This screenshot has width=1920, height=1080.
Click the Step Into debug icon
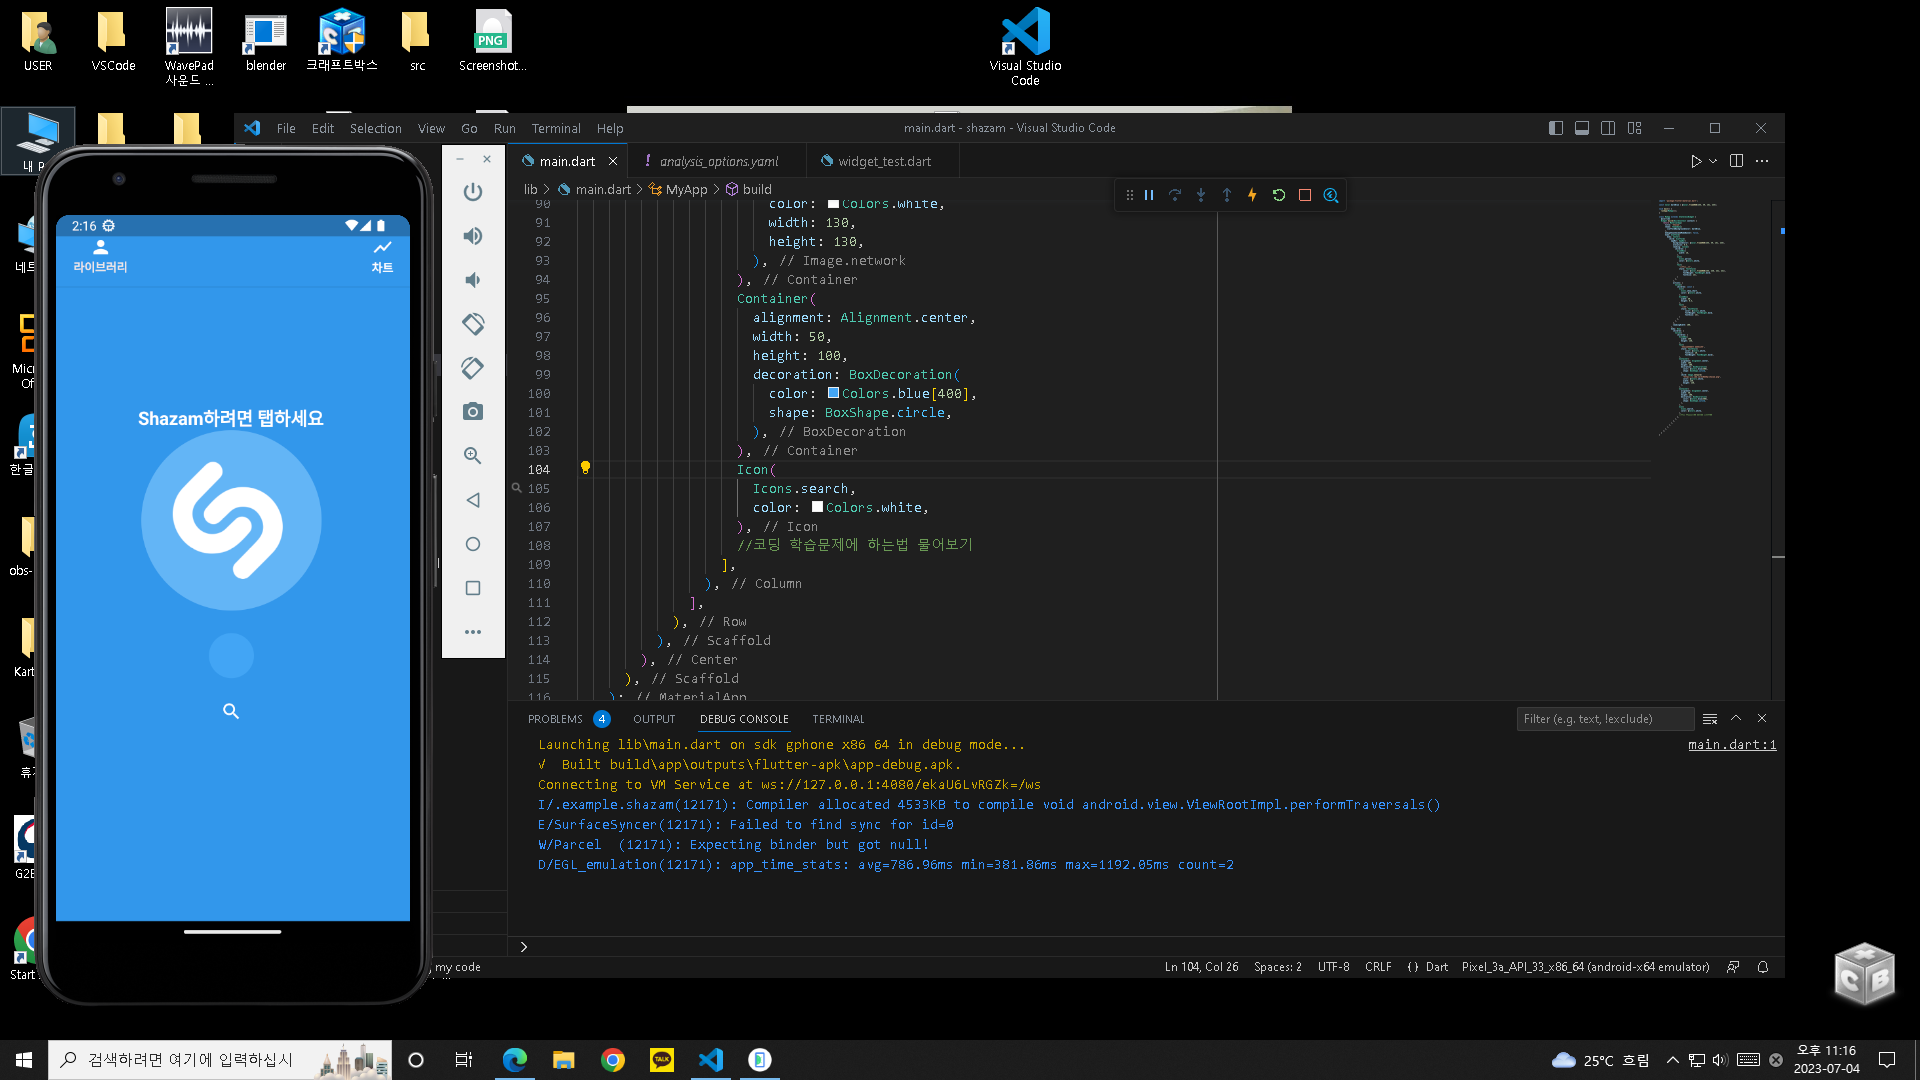coord(1201,195)
